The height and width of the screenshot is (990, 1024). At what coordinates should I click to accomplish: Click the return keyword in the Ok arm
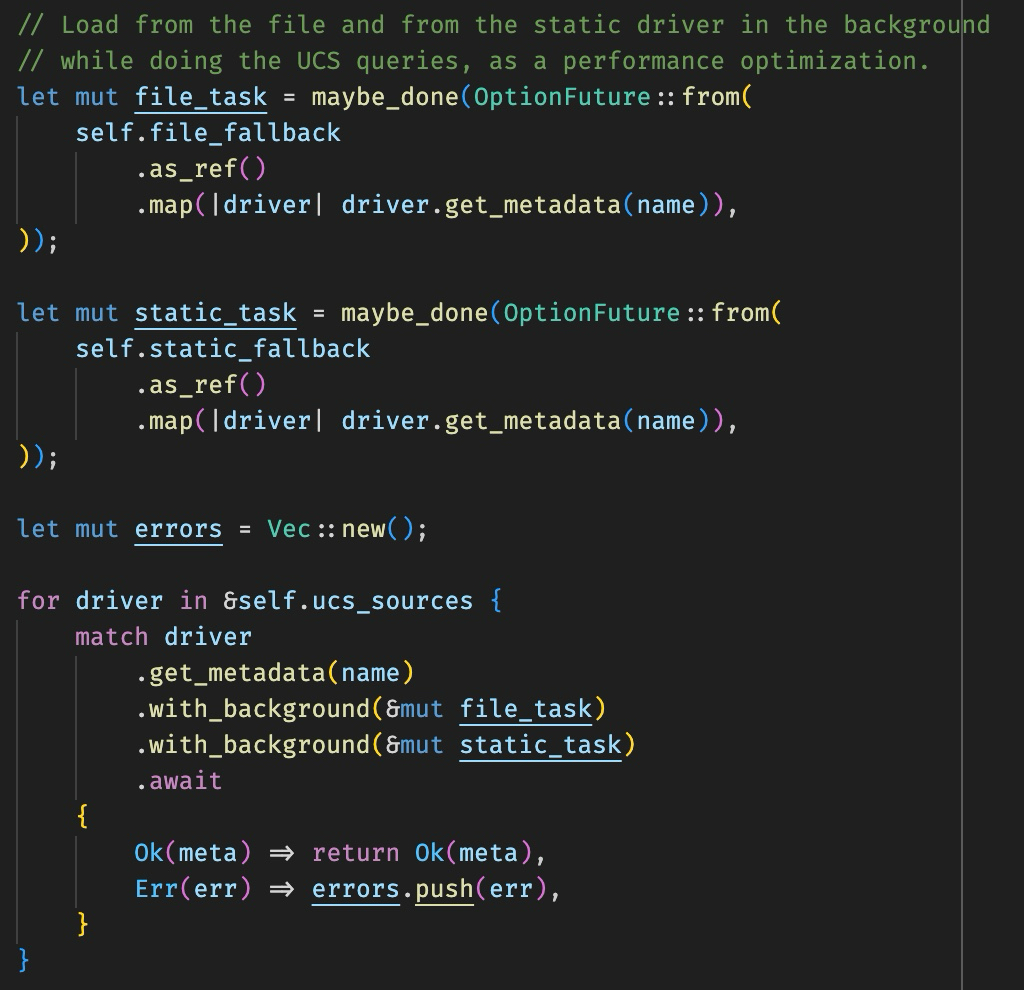[355, 853]
